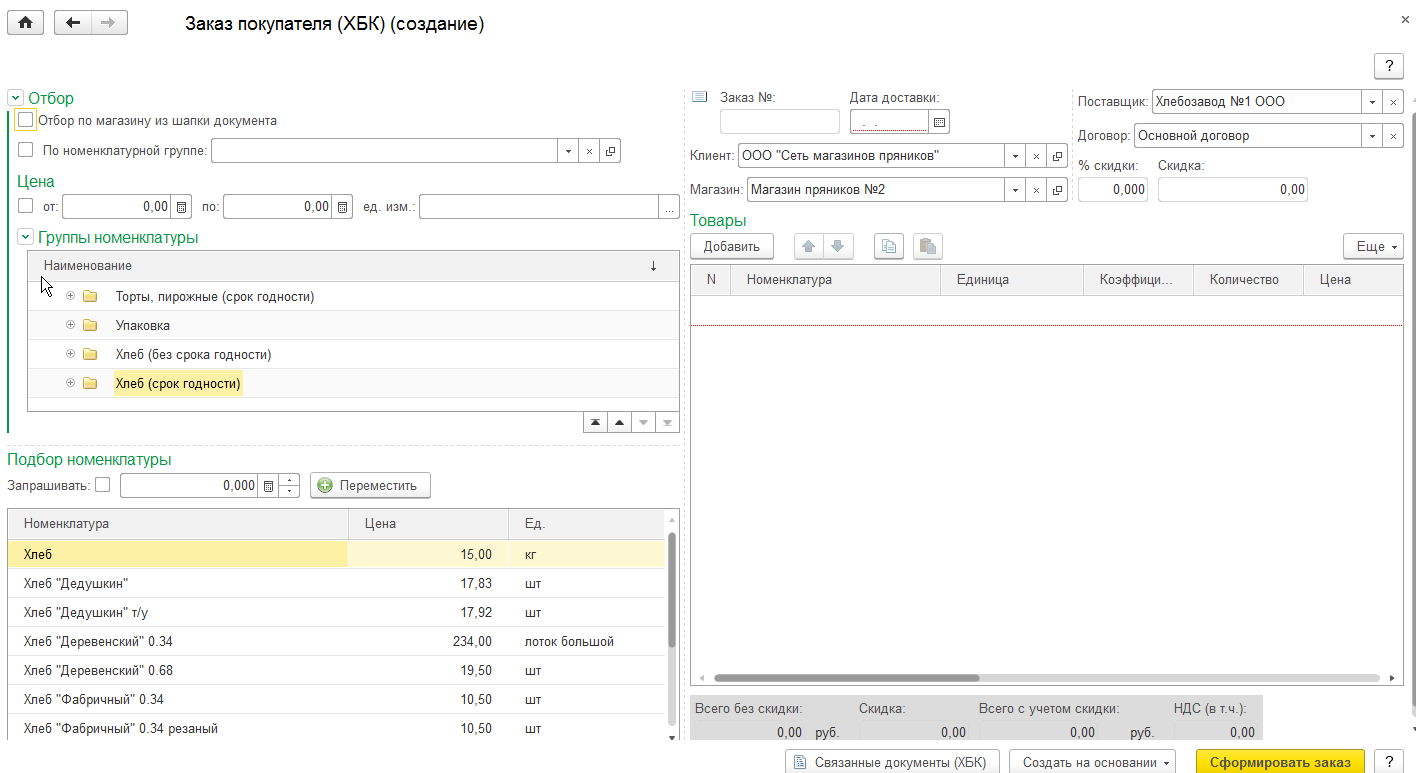Viewport: 1416px width, 773px height.
Task: Clear the номенклатурная группа field
Action: coord(589,151)
